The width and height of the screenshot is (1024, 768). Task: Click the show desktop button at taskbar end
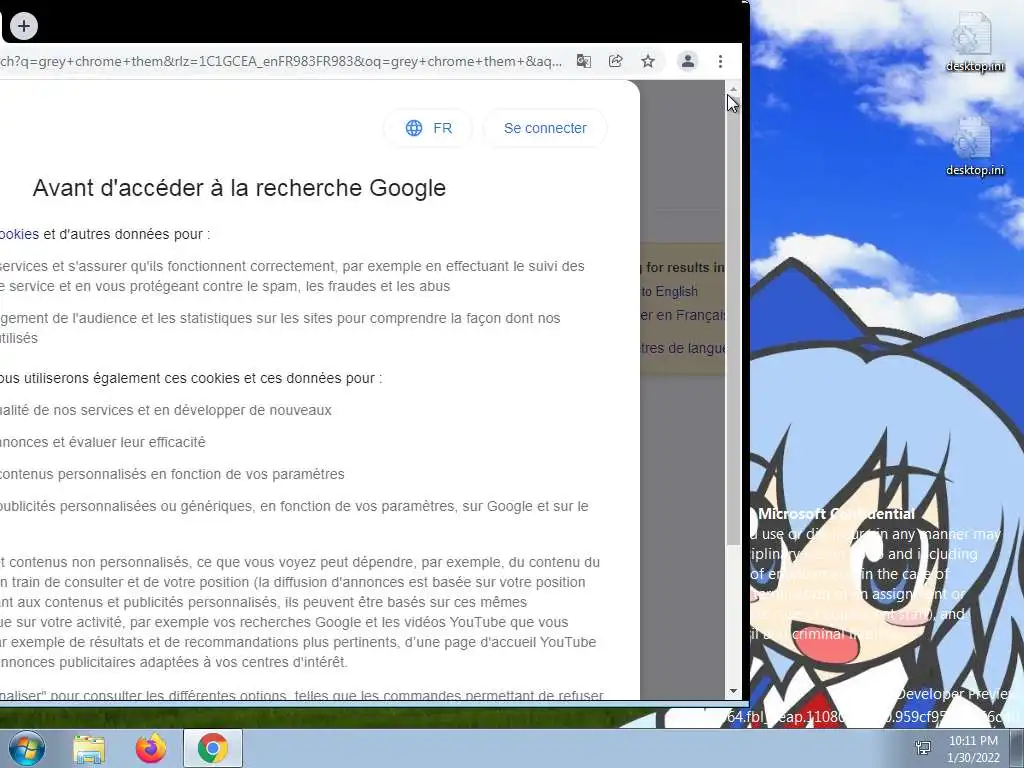(x=1017, y=748)
